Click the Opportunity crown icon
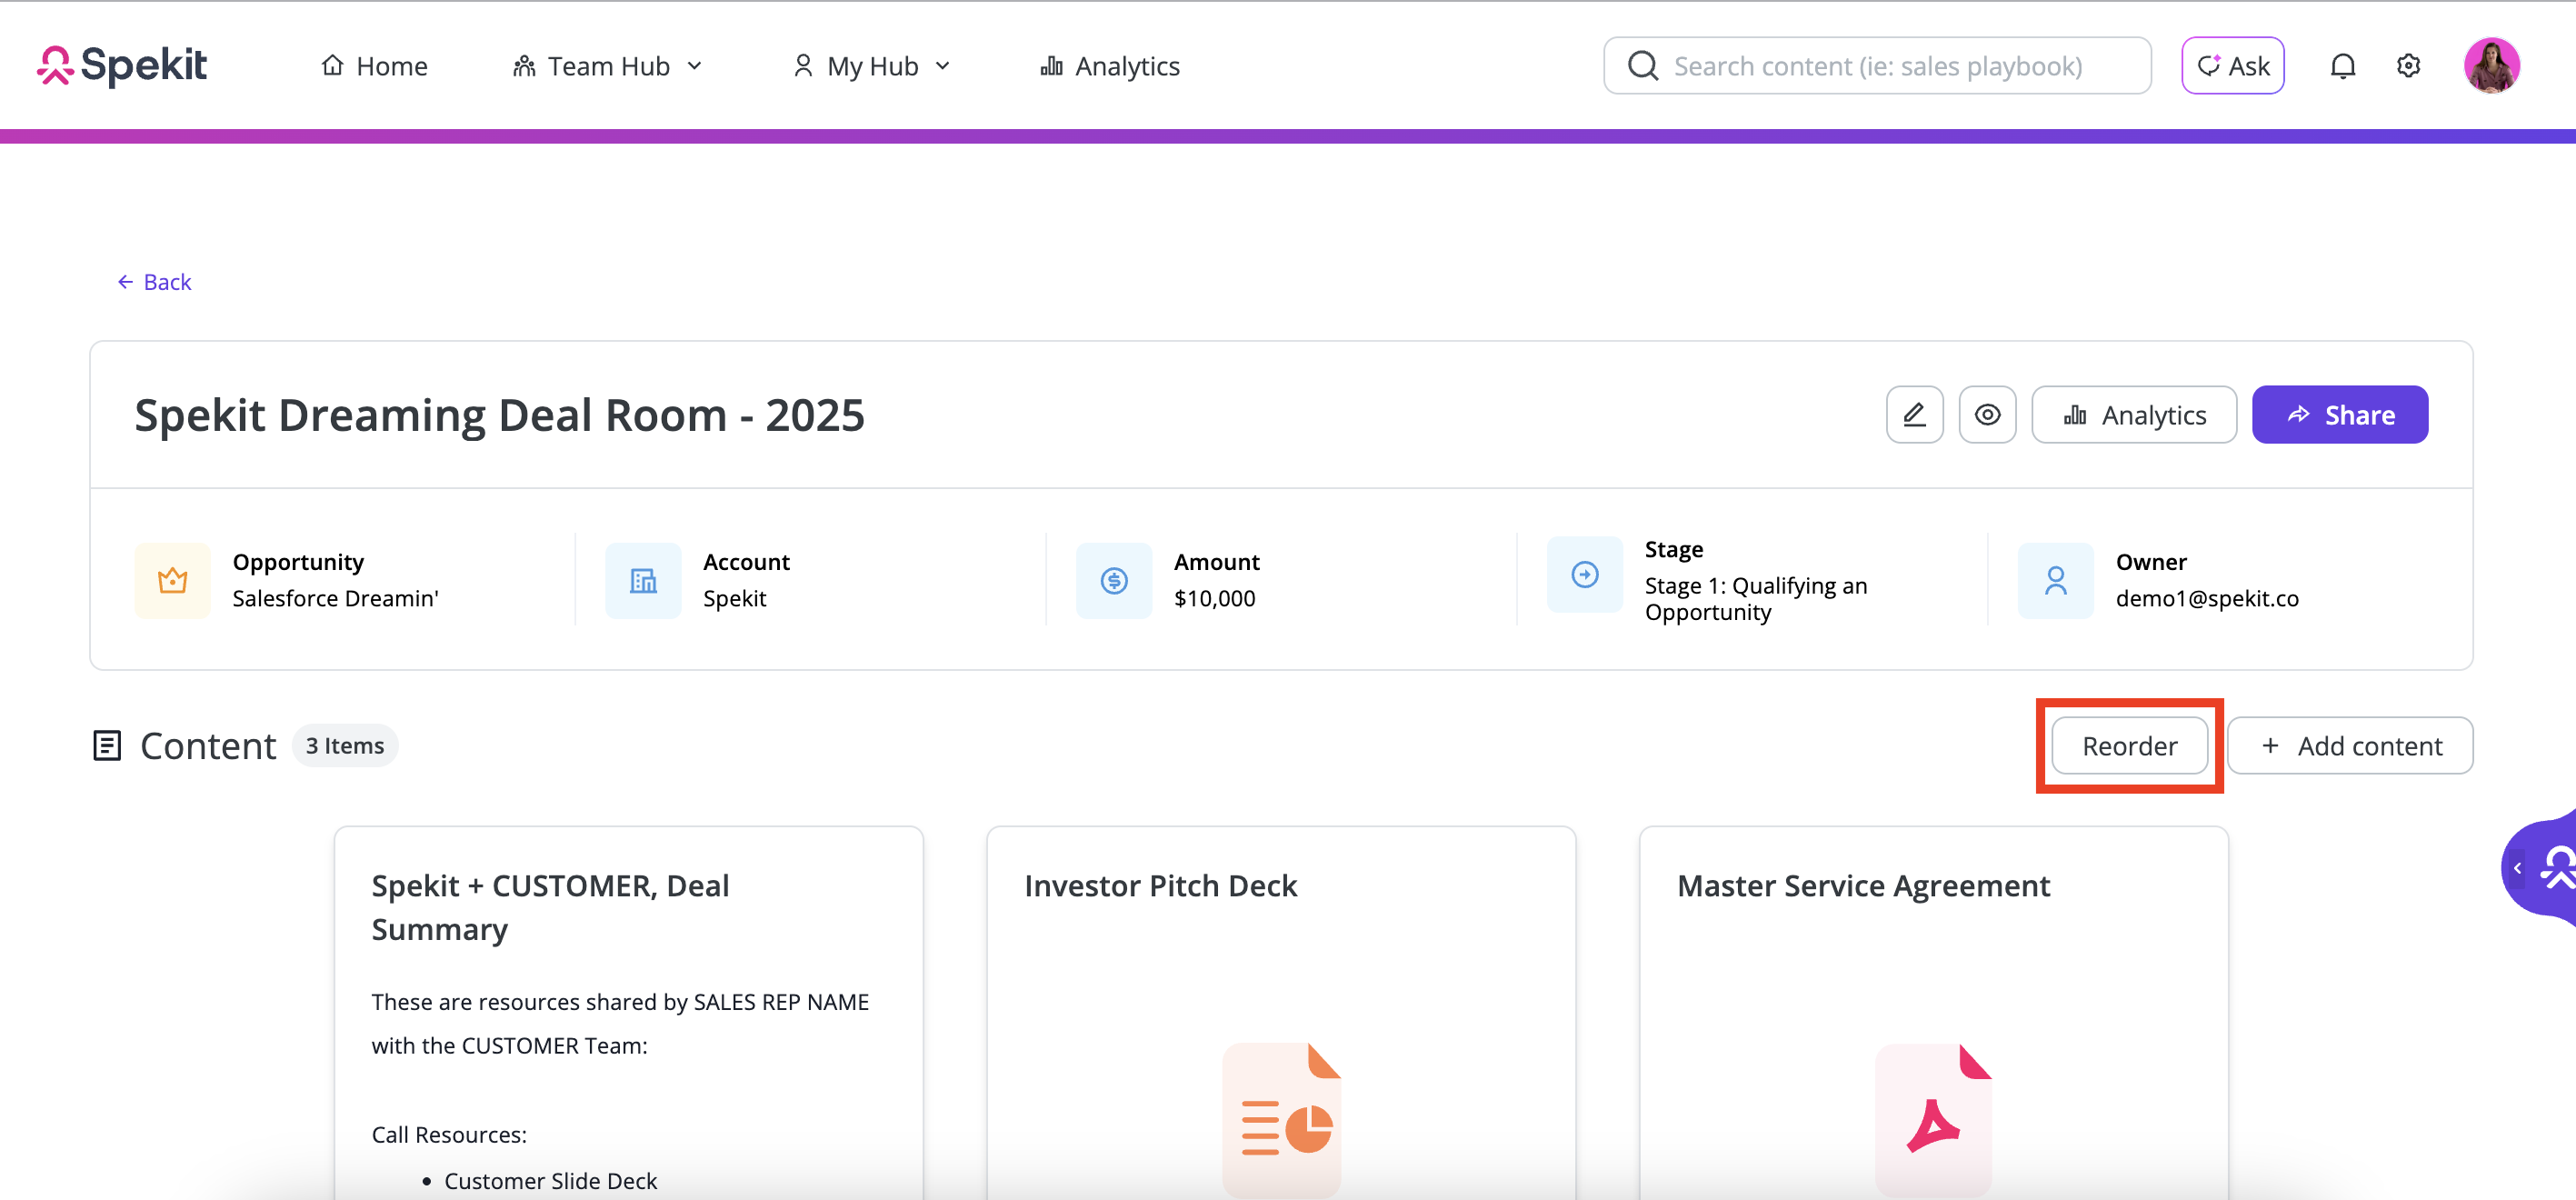 point(172,580)
